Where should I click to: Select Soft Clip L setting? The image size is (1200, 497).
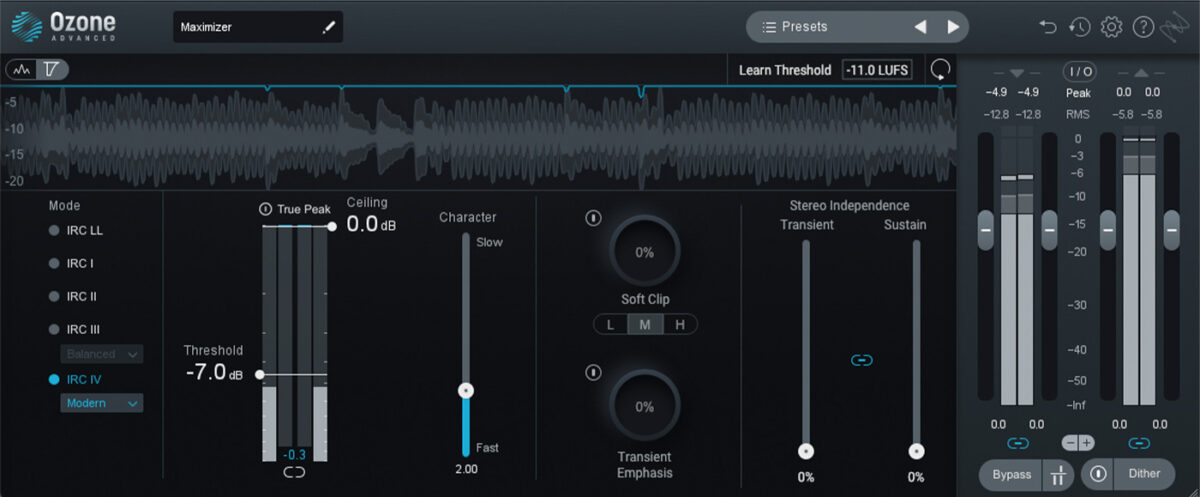(x=610, y=324)
